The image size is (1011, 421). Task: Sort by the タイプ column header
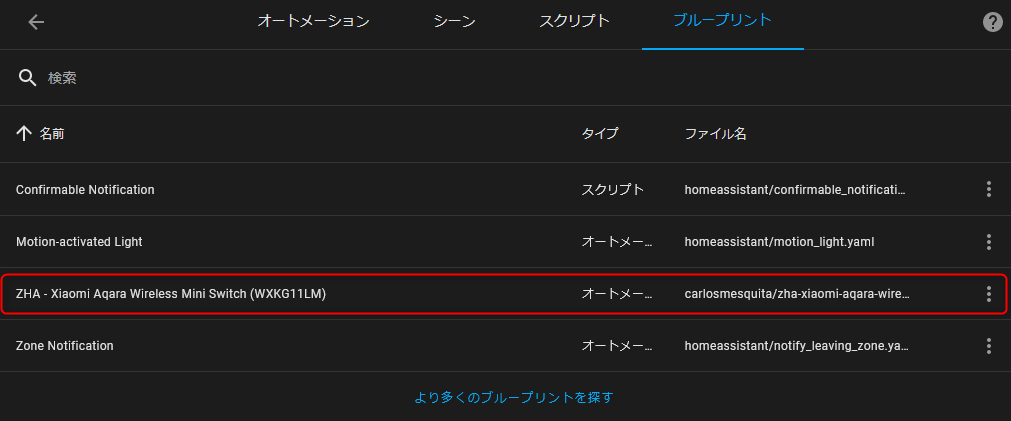(x=600, y=133)
